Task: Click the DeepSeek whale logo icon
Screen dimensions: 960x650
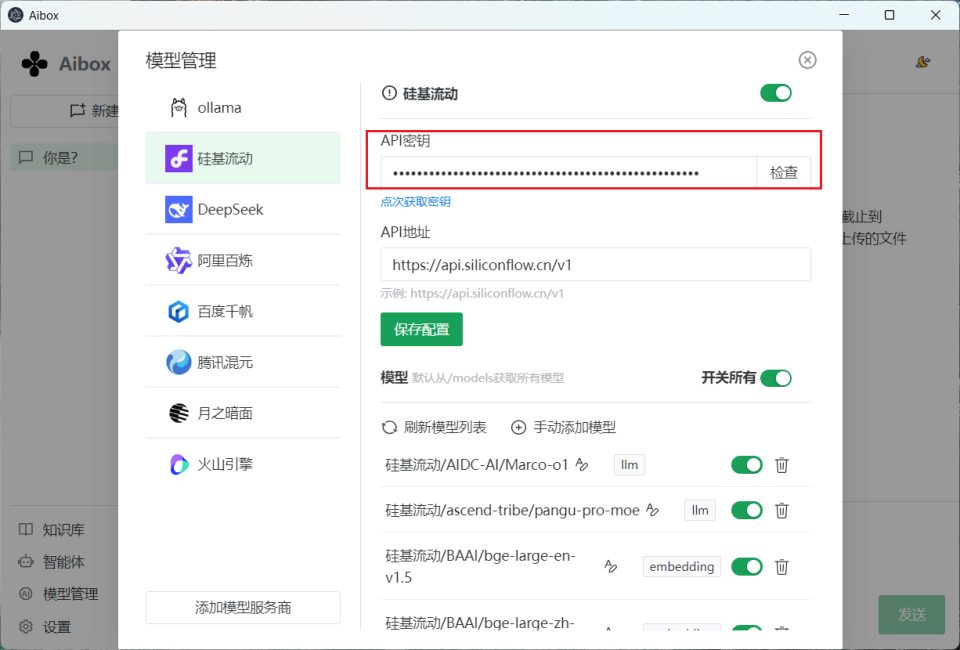Action: (179, 209)
